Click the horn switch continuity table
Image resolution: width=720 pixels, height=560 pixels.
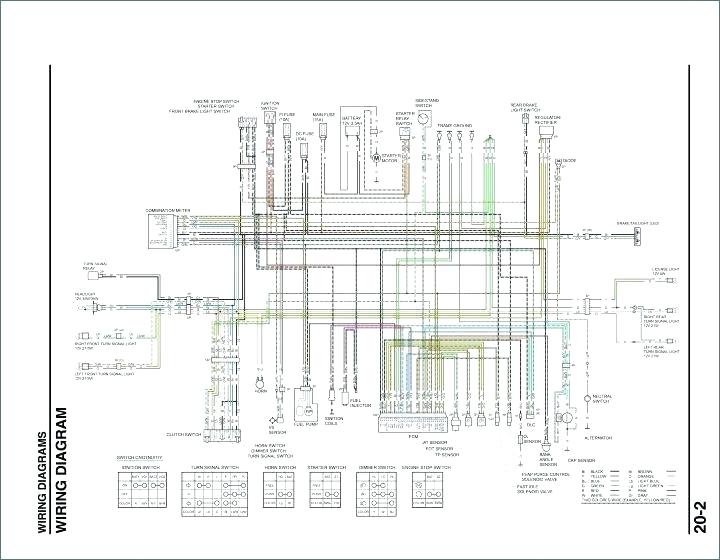[x=279, y=489]
